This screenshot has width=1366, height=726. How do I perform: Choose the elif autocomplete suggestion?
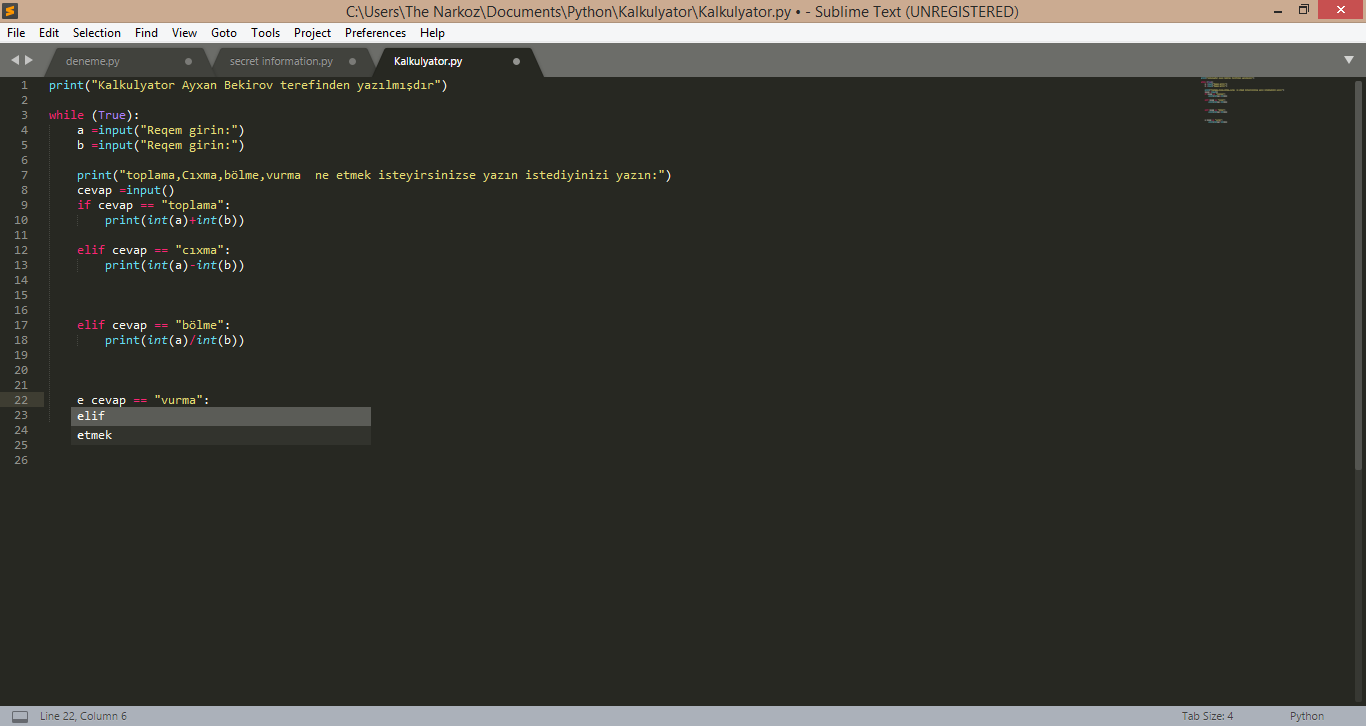point(221,416)
